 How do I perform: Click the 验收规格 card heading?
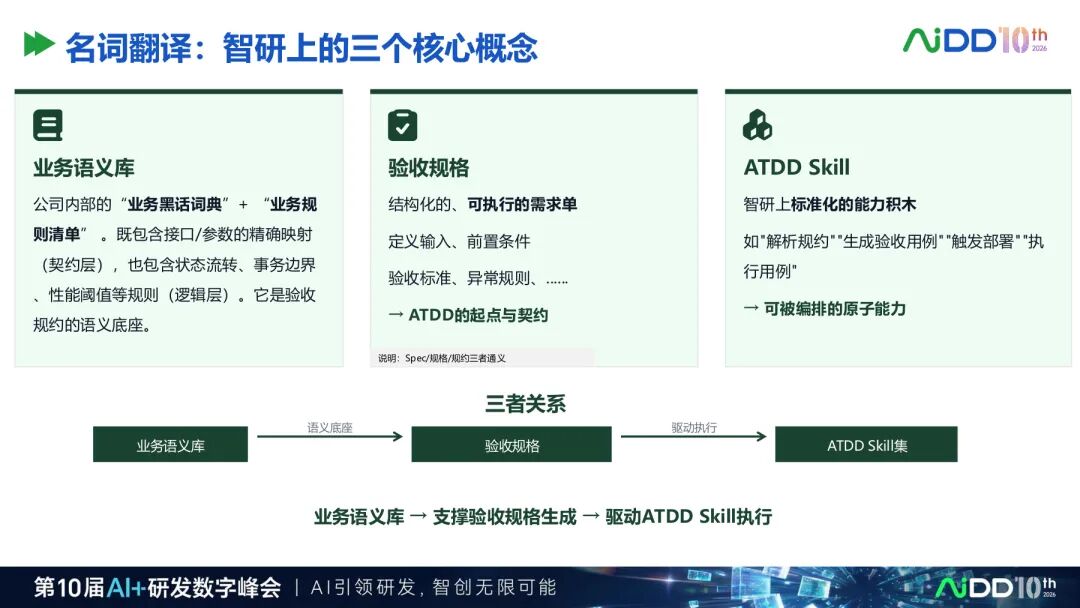click(x=428, y=167)
